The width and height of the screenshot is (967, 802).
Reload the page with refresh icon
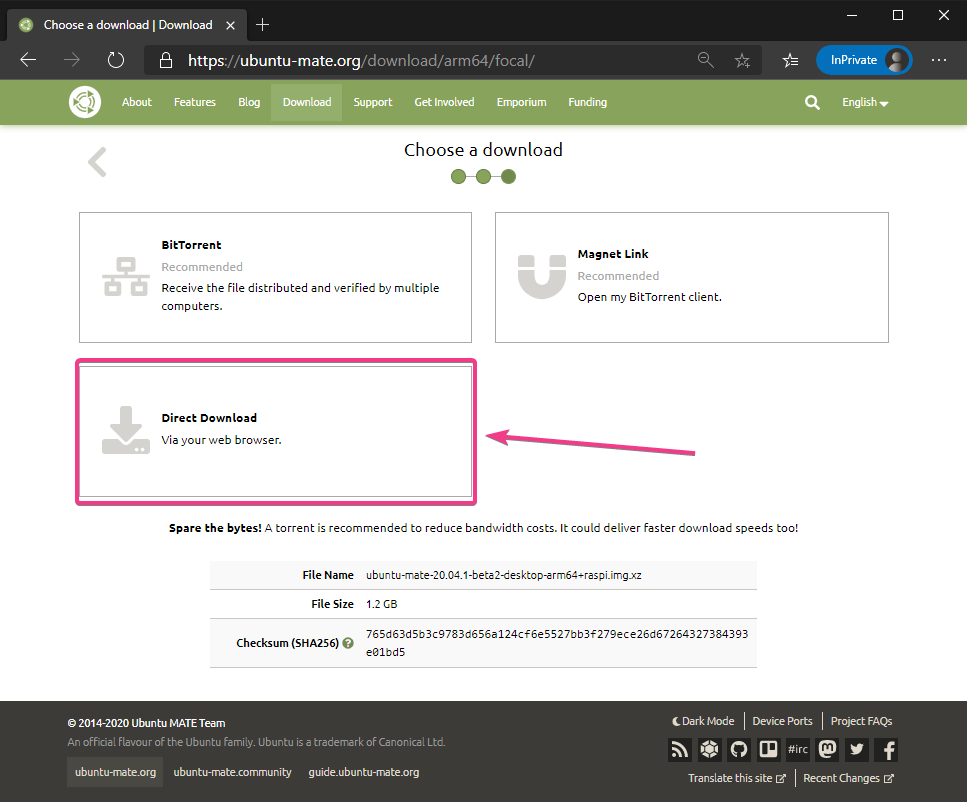116,60
